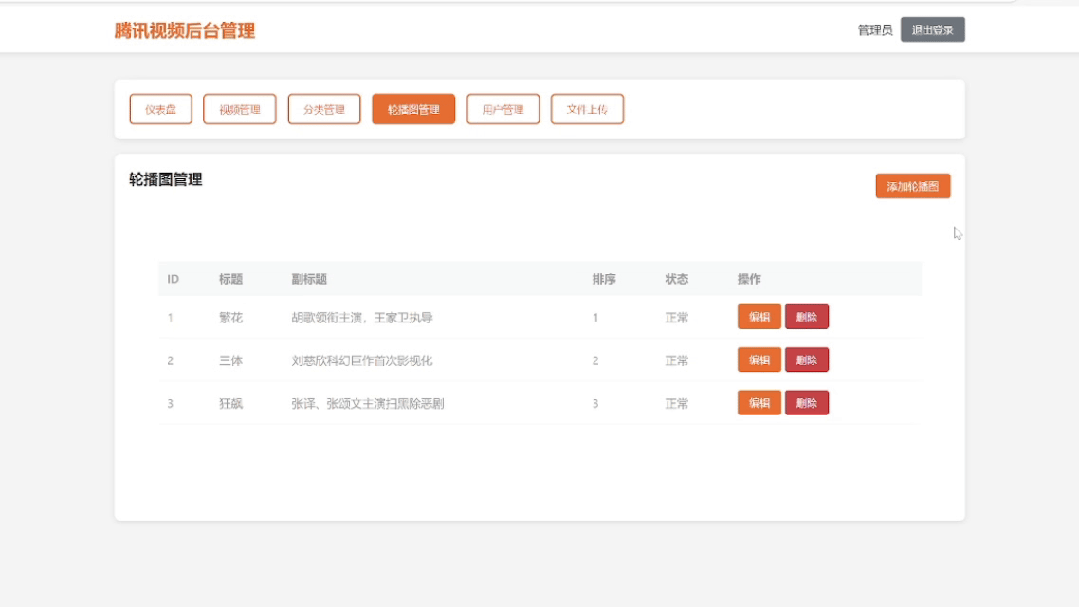The image size is (1079, 607).
Task: Delete the 狂飙 carousel row
Action: point(806,402)
